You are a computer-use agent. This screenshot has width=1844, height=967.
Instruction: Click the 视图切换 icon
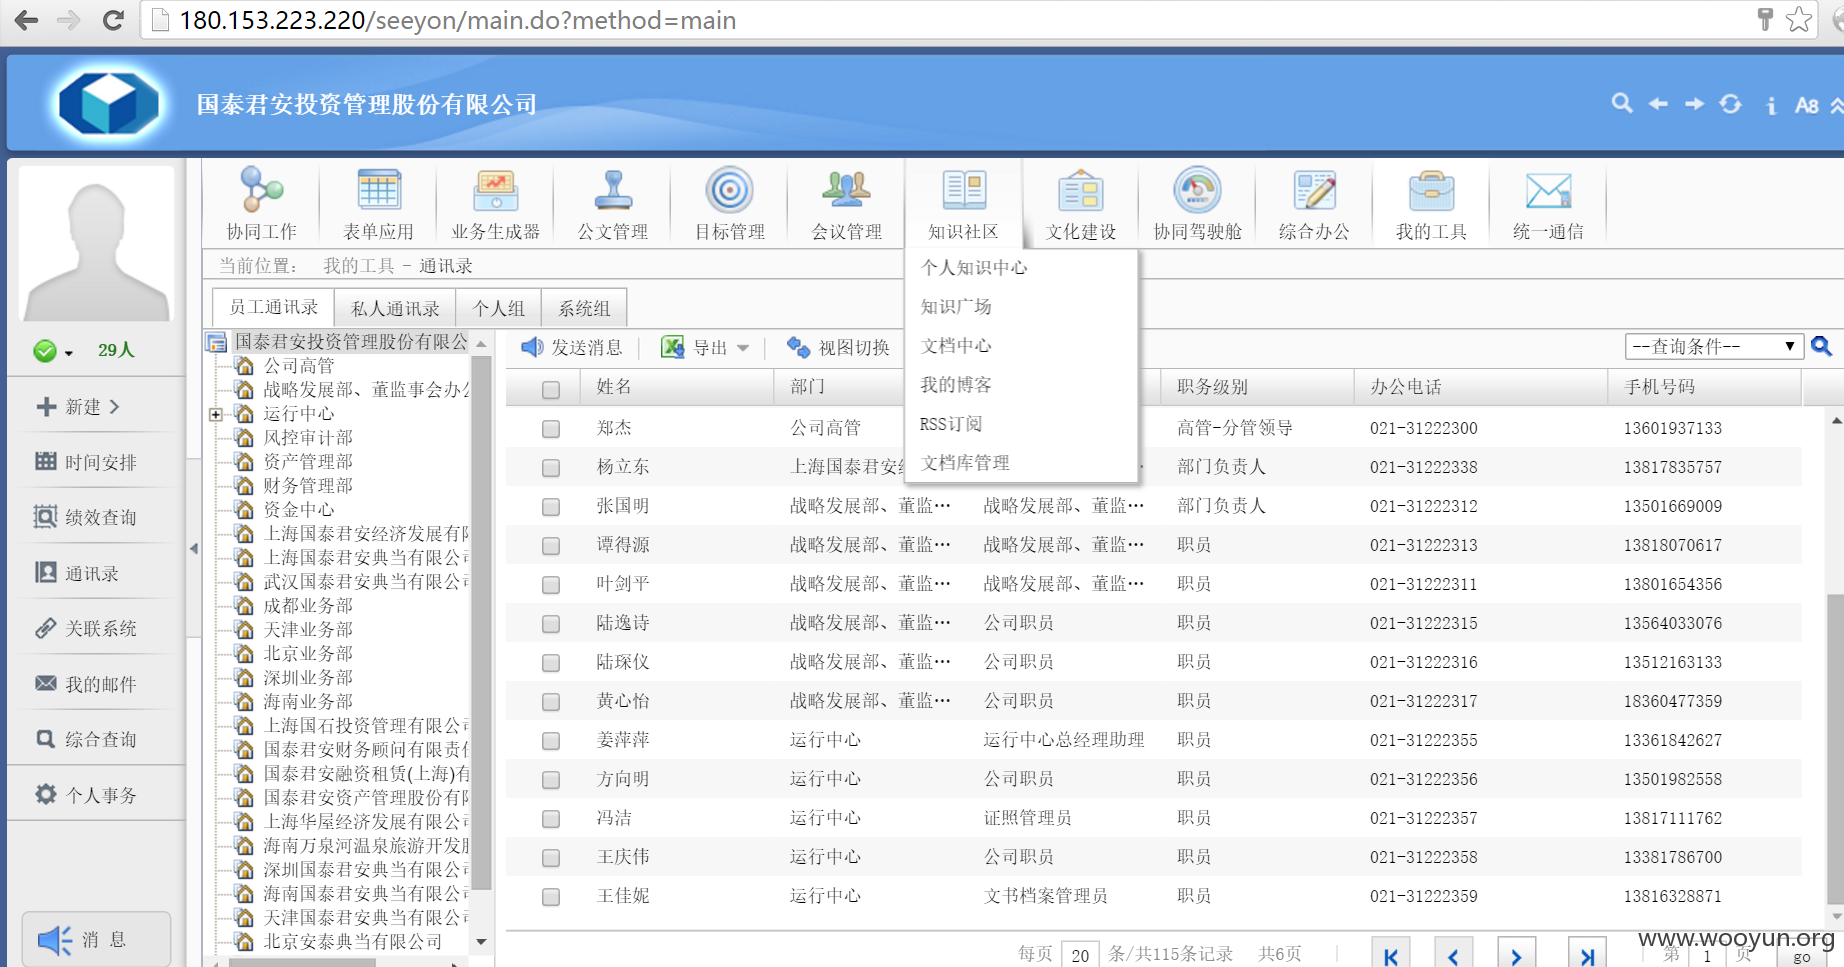click(x=798, y=347)
